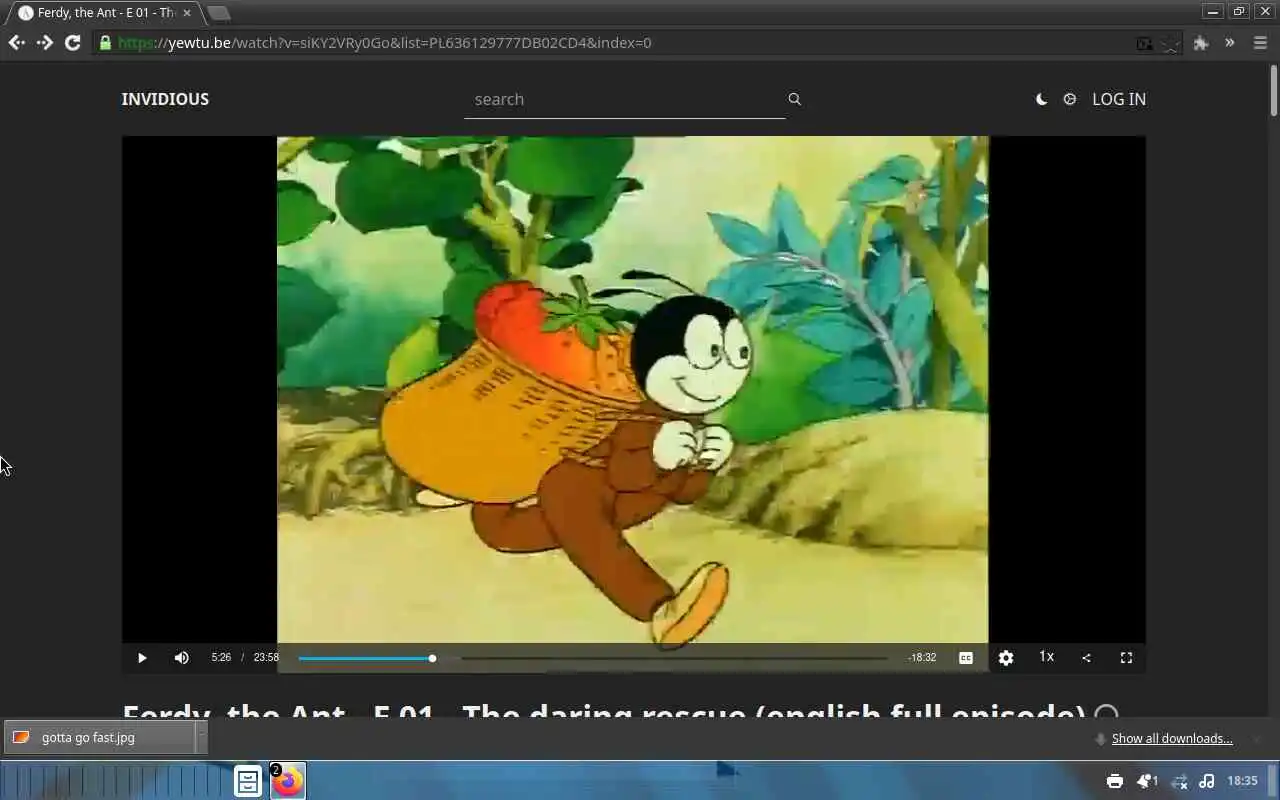Go forward with the browser forward arrow

click(44, 42)
